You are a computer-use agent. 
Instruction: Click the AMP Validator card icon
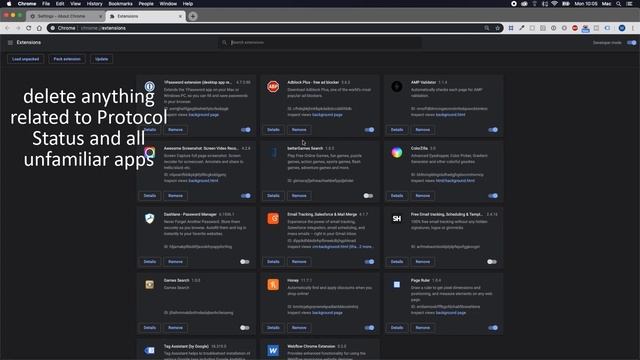click(397, 87)
